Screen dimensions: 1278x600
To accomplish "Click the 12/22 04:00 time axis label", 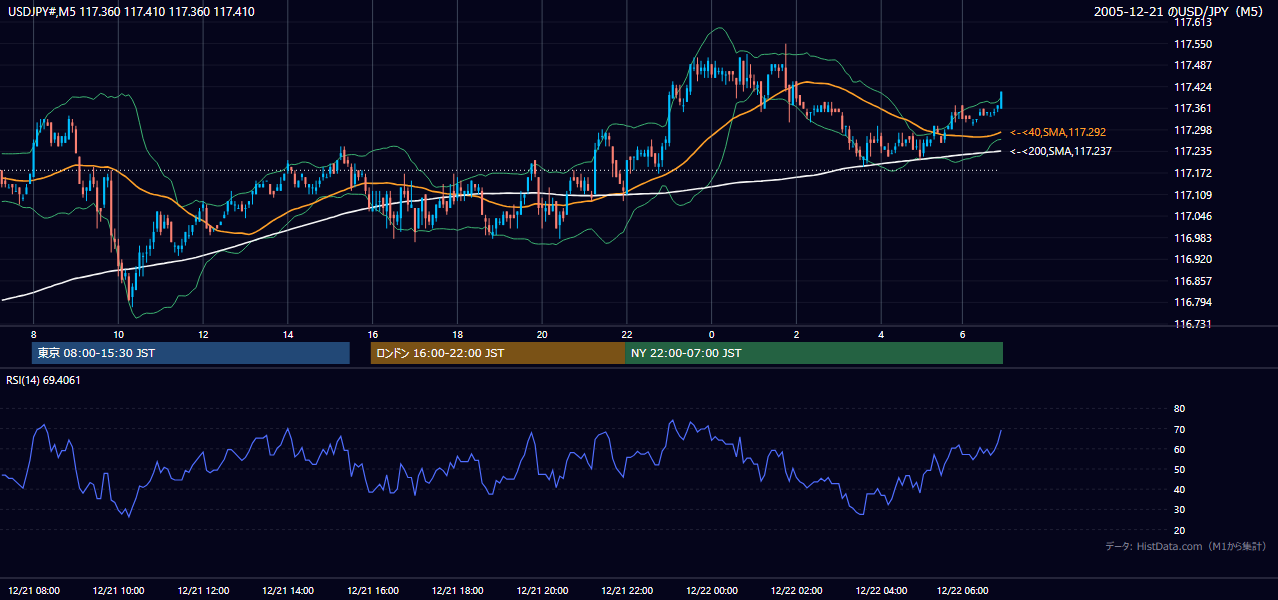I will [881, 590].
